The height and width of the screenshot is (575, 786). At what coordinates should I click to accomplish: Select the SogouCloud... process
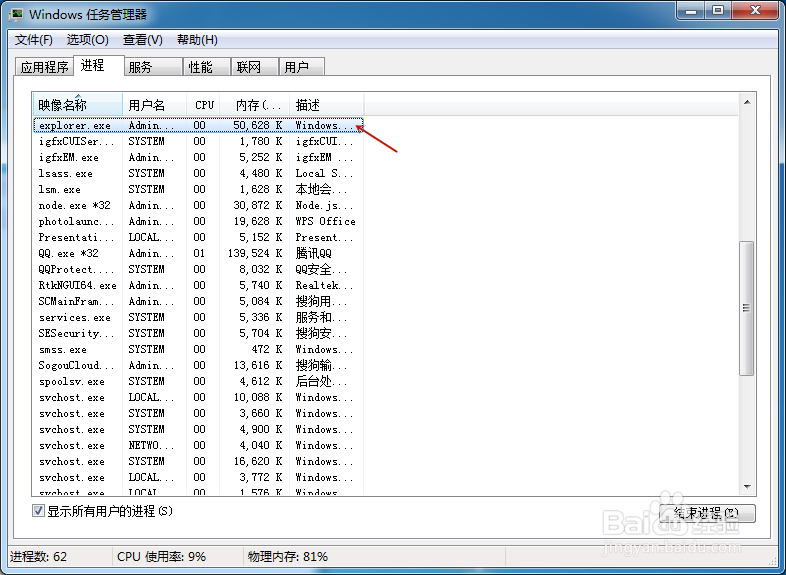click(199, 365)
